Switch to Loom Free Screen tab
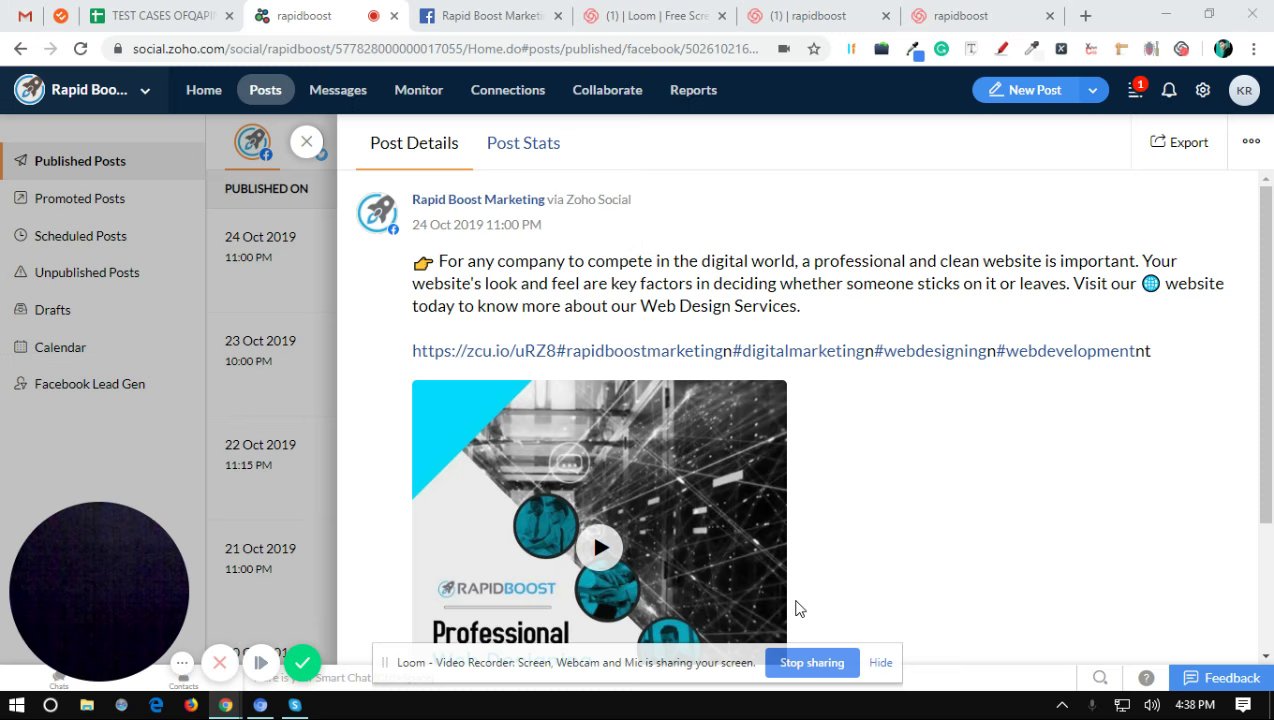This screenshot has width=1274, height=720. [655, 16]
